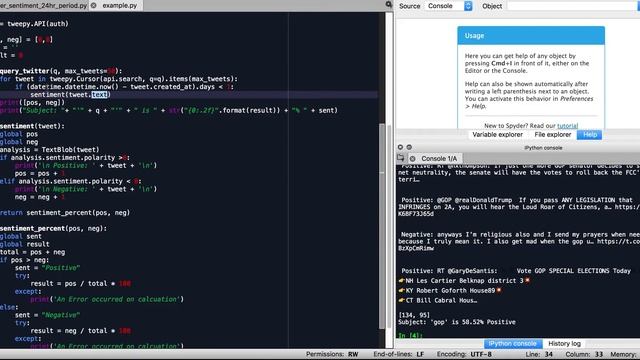640x360 pixels.
Task: Click the 'End-of-lines: LF' status entry
Action: pyautogui.click(x=398, y=354)
